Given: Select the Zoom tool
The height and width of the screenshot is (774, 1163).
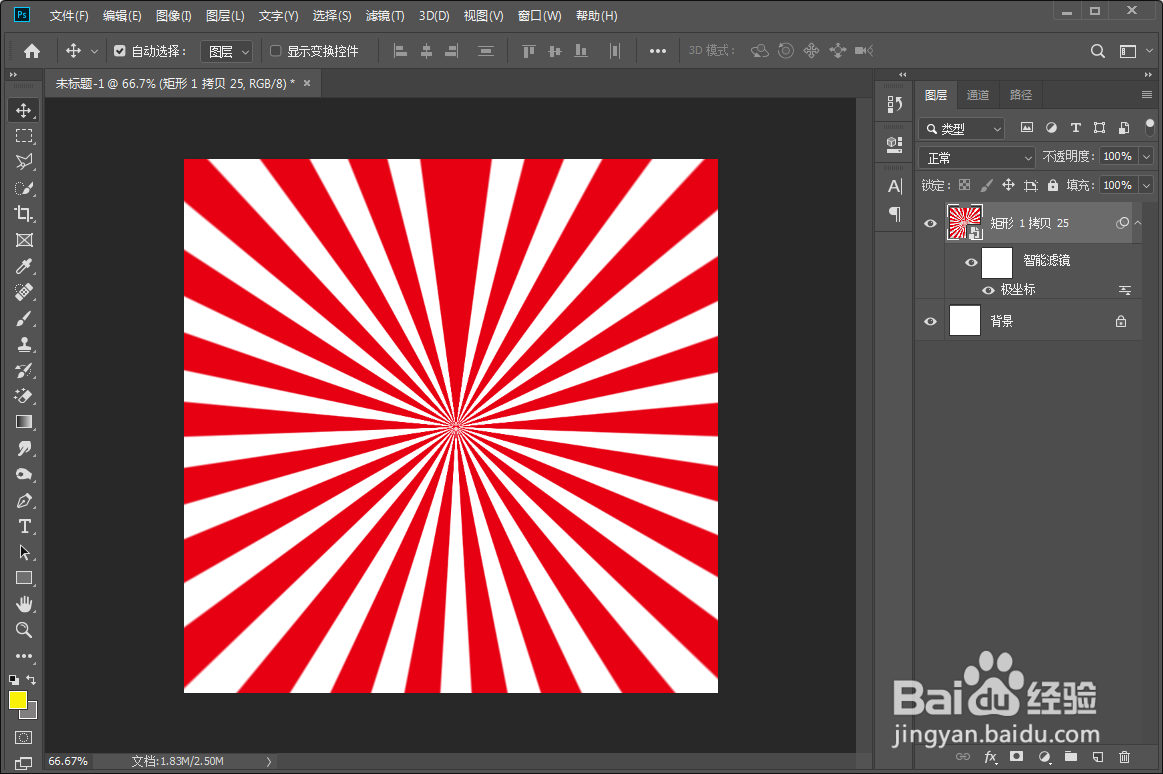Looking at the screenshot, I should pos(24,630).
